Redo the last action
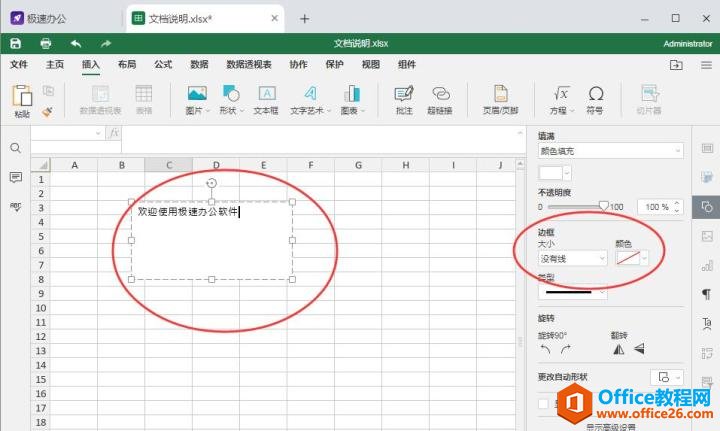Viewport: 720px width, 431px height. [106, 44]
